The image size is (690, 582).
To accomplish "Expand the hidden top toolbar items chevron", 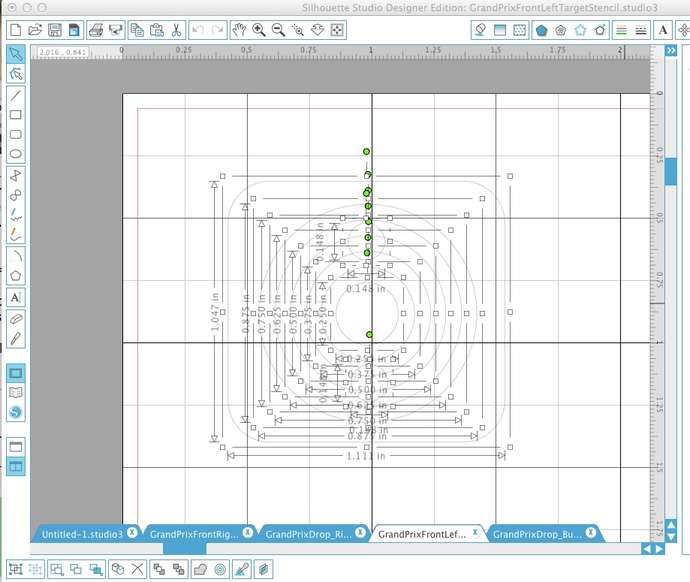I will pos(682,30).
